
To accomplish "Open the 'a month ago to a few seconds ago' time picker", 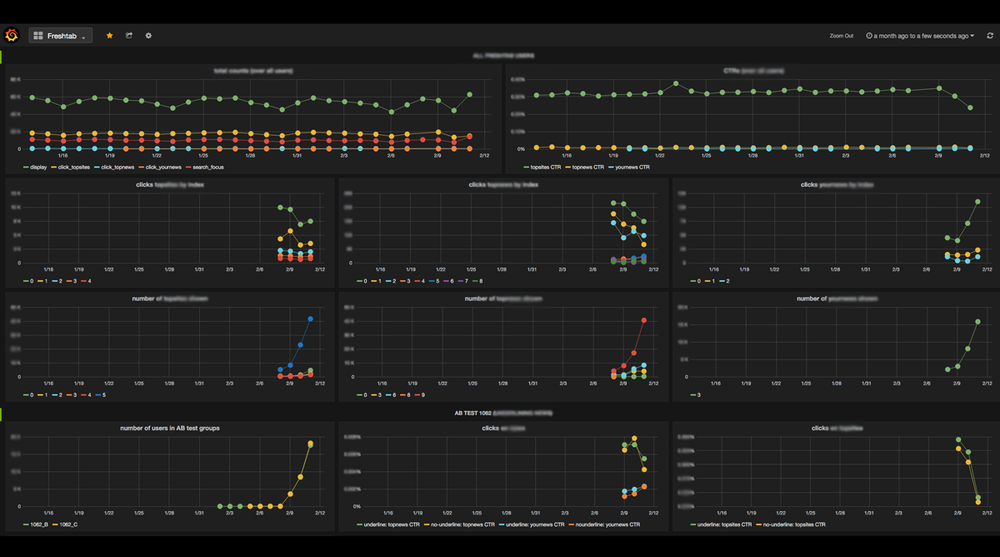I will click(x=920, y=36).
